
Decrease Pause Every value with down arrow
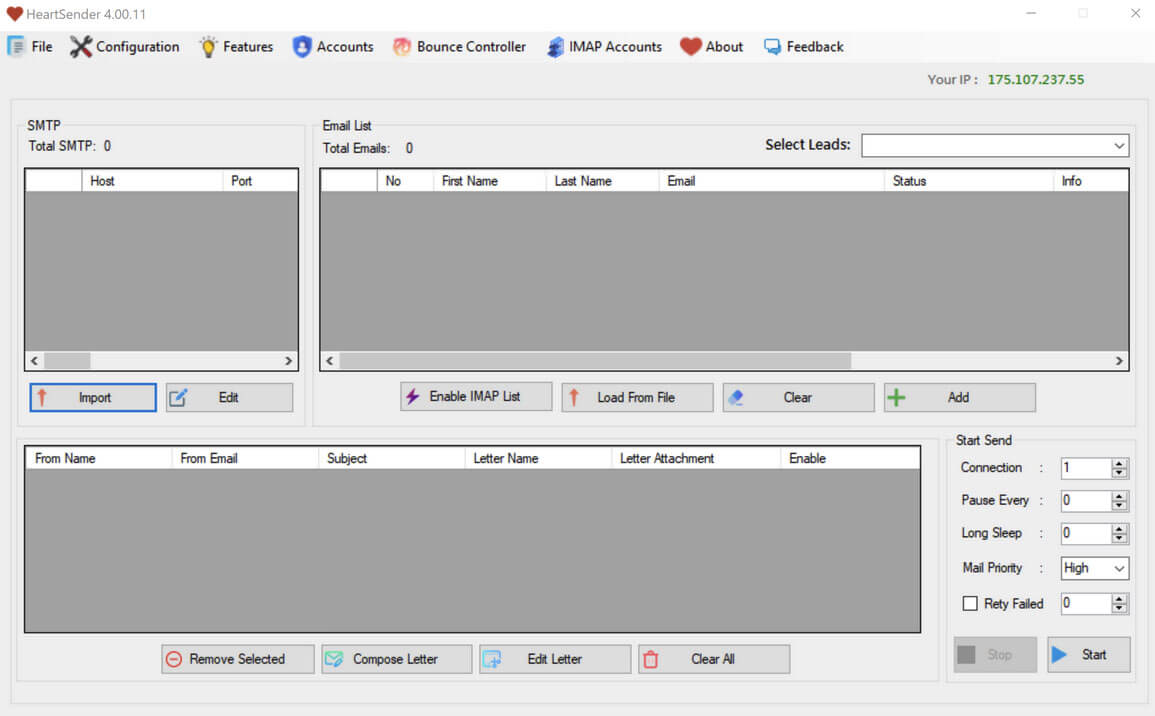(x=1119, y=505)
